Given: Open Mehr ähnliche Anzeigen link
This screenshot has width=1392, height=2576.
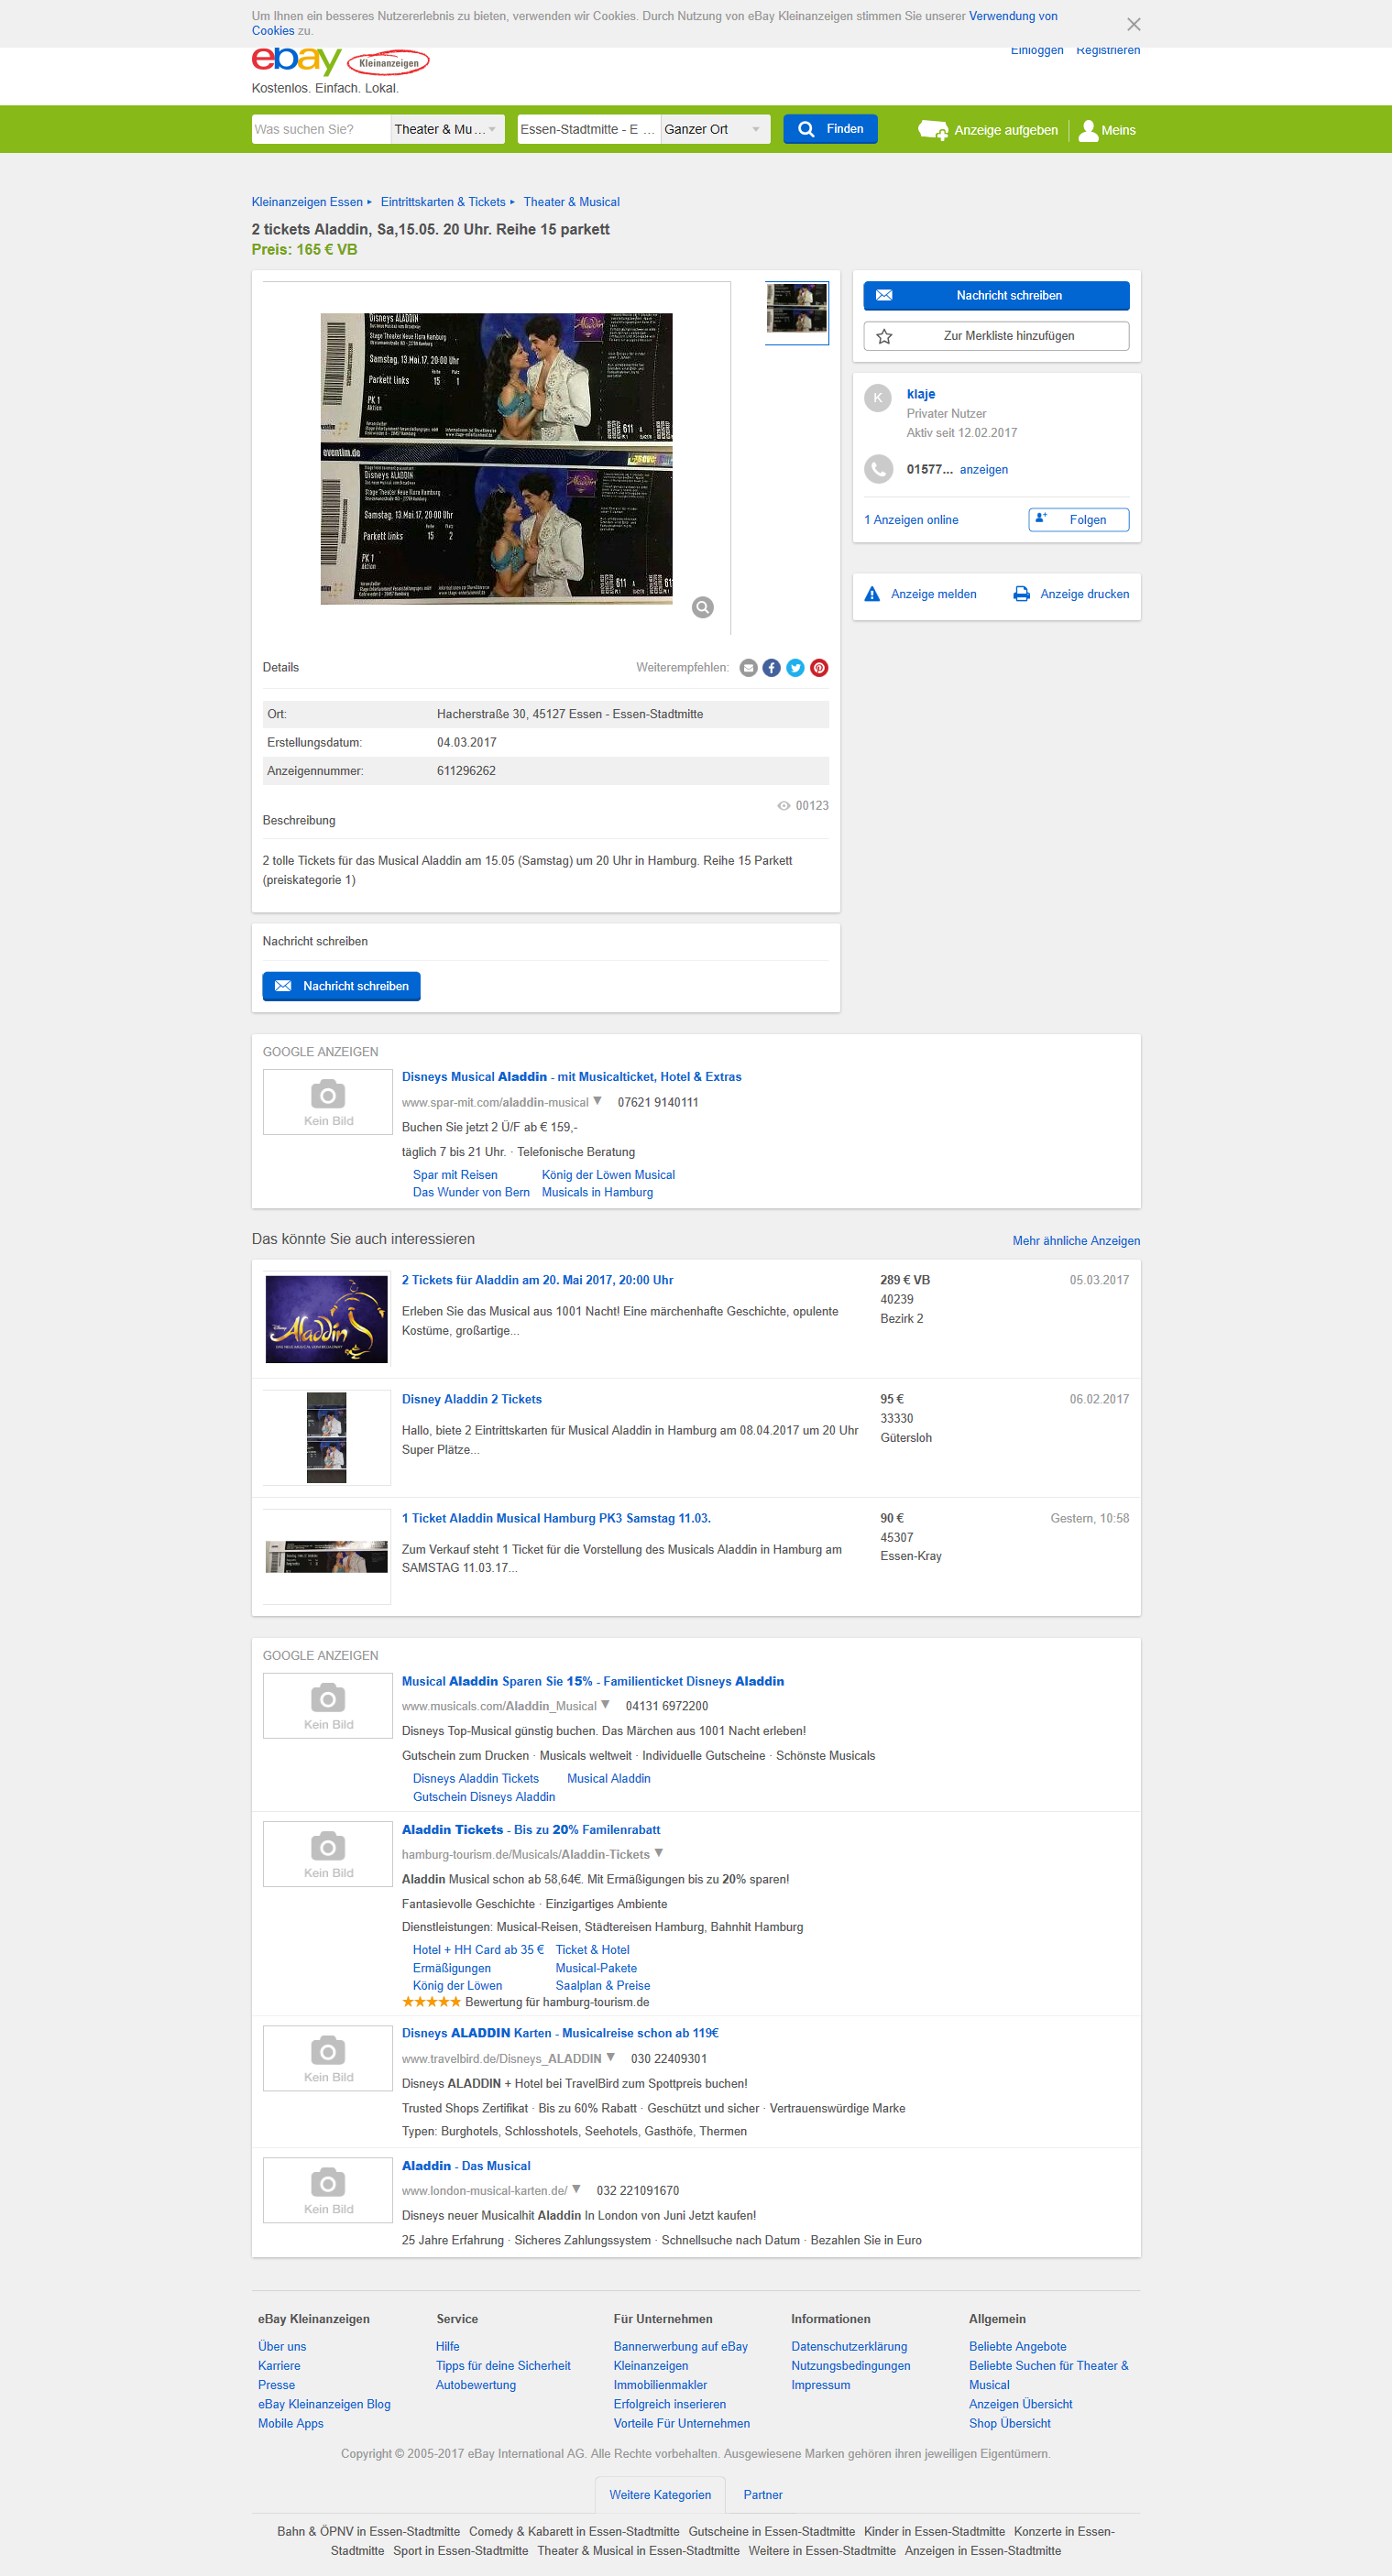Looking at the screenshot, I should pos(1076,1241).
